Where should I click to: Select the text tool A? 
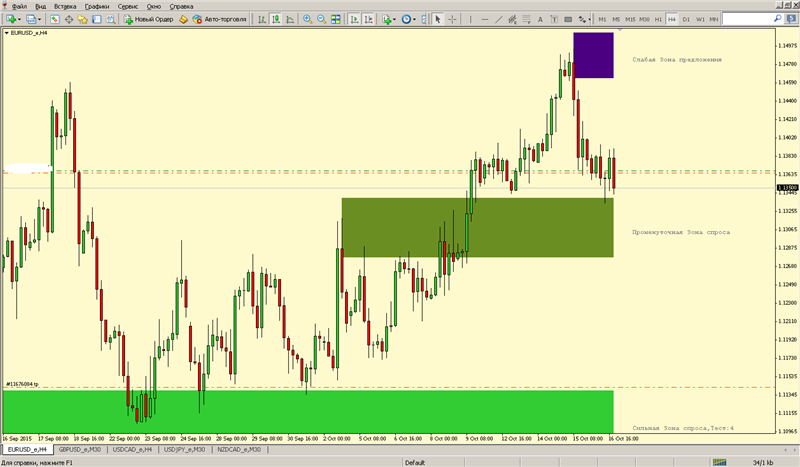[x=540, y=19]
